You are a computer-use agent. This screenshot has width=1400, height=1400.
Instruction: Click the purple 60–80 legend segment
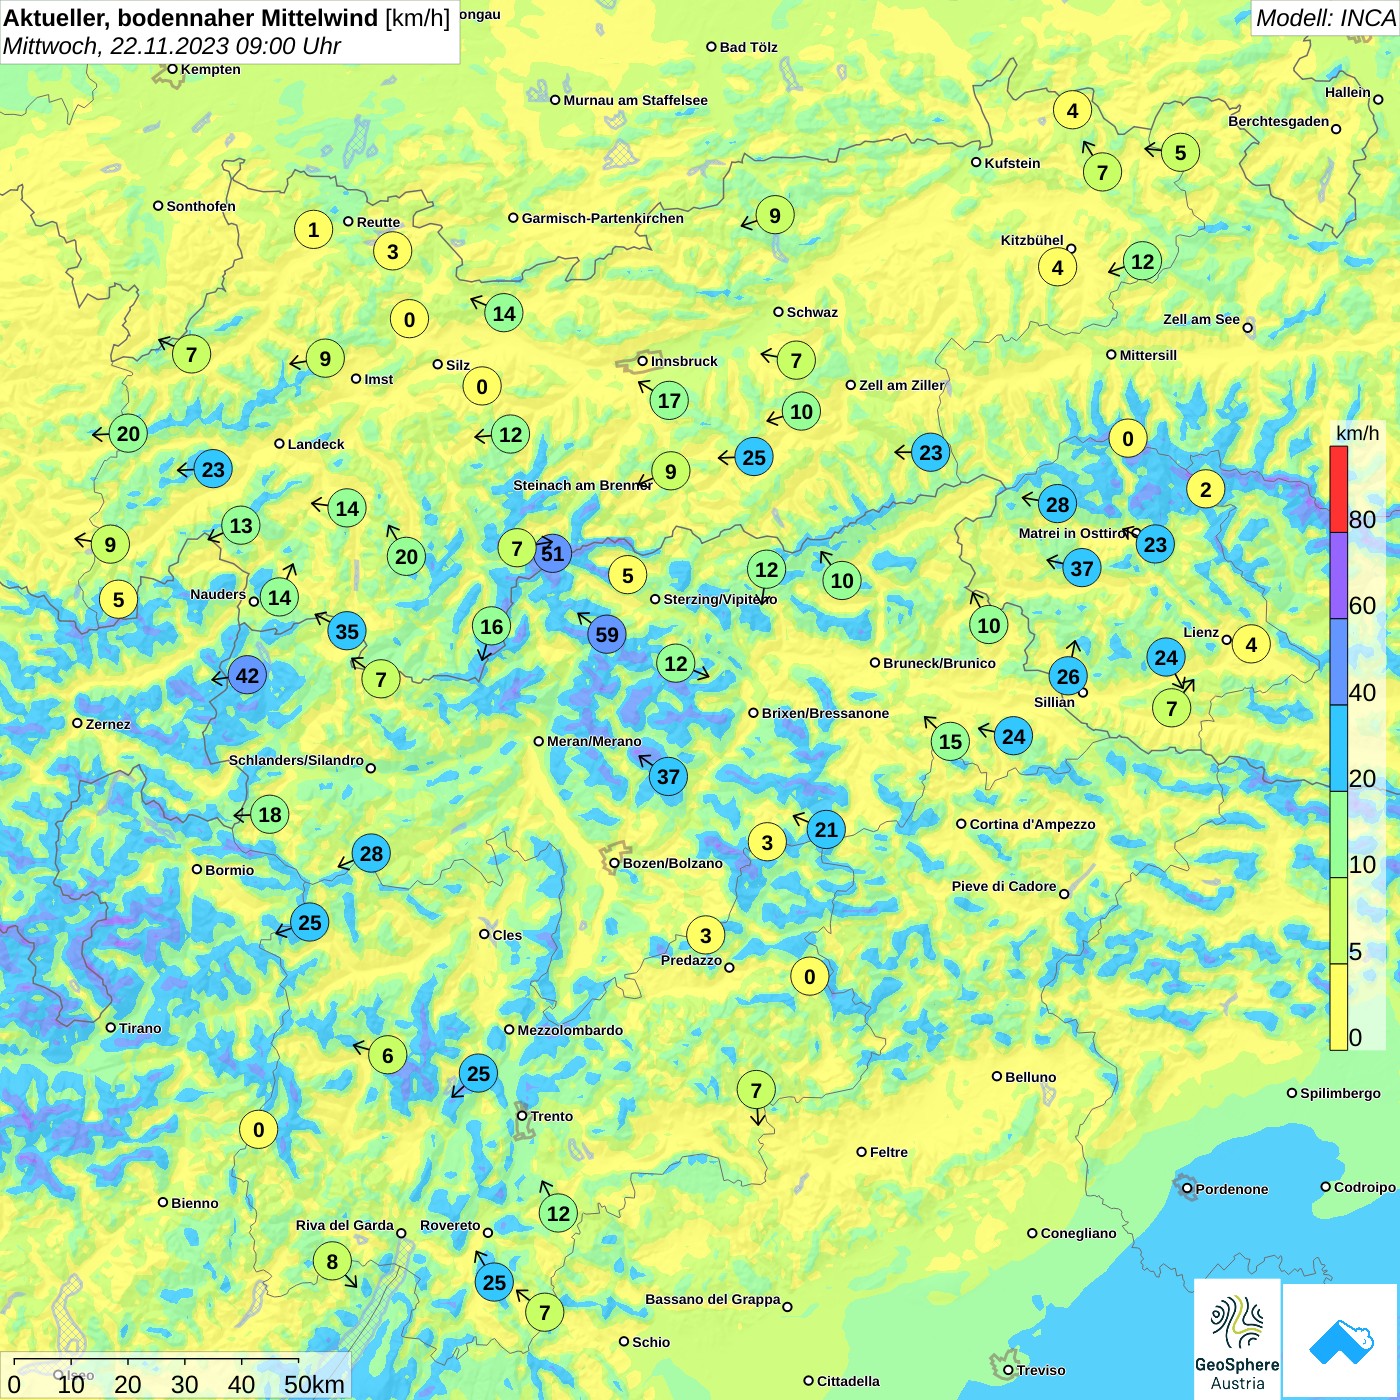pos(1338,576)
